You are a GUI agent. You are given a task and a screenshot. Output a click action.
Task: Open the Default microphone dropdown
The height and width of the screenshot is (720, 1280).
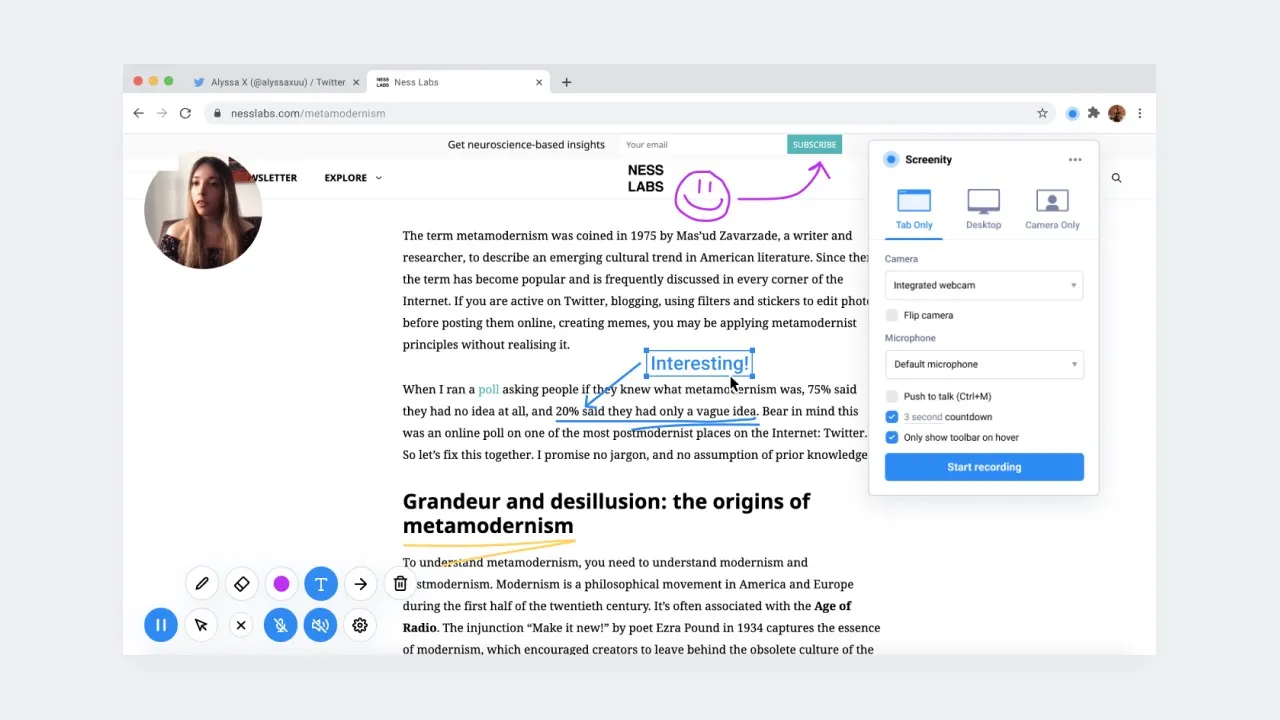pos(984,364)
